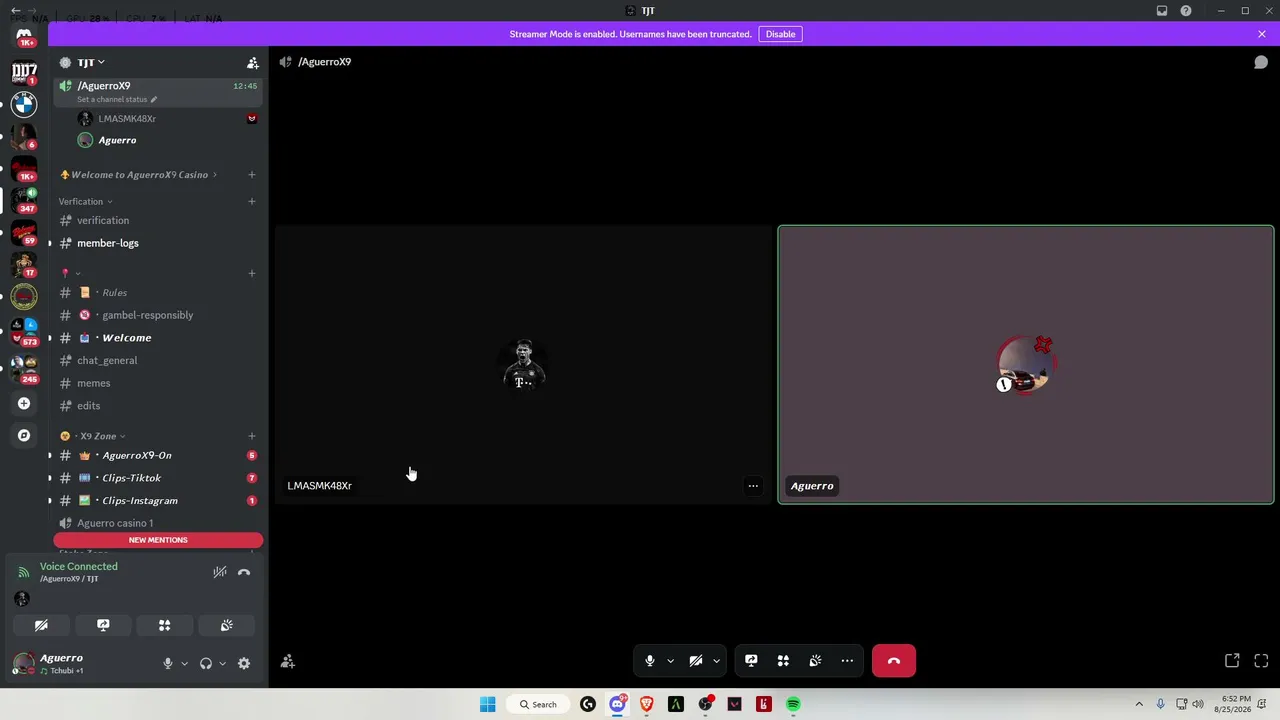Pop out the call window
This screenshot has height=720, width=1280.
pos(1232,661)
